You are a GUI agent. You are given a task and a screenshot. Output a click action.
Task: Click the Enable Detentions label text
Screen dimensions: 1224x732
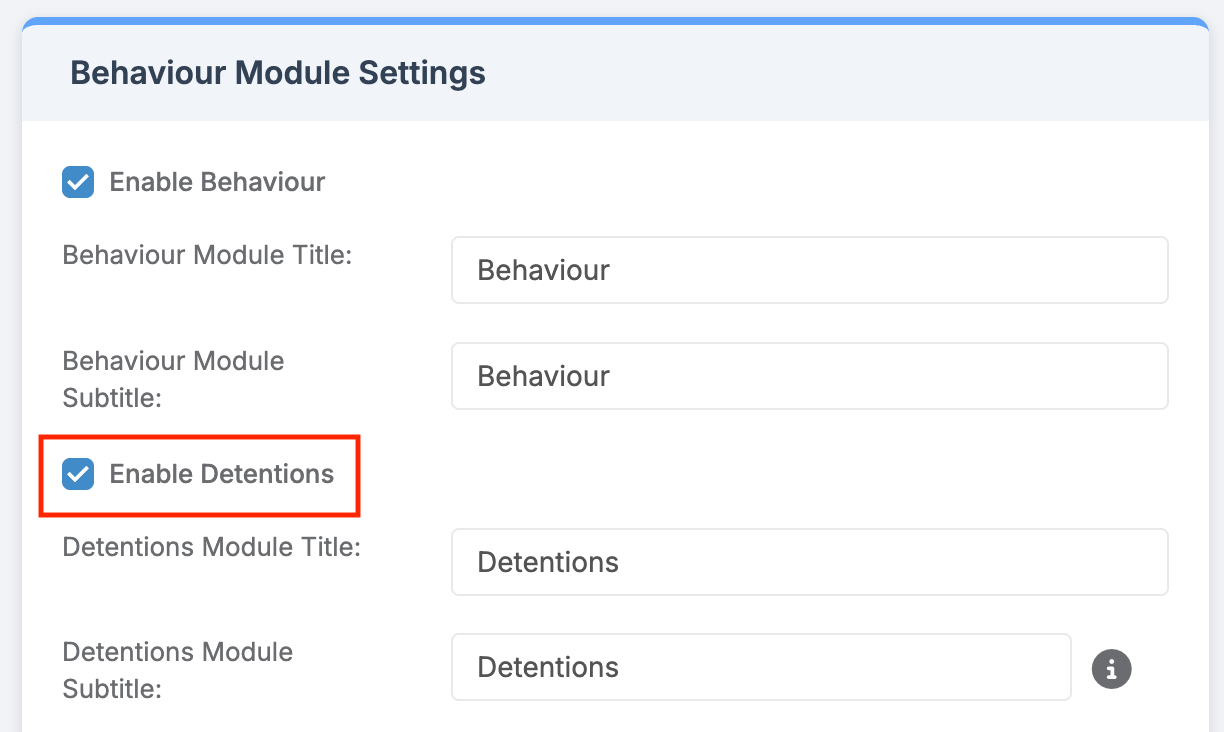[221, 474]
